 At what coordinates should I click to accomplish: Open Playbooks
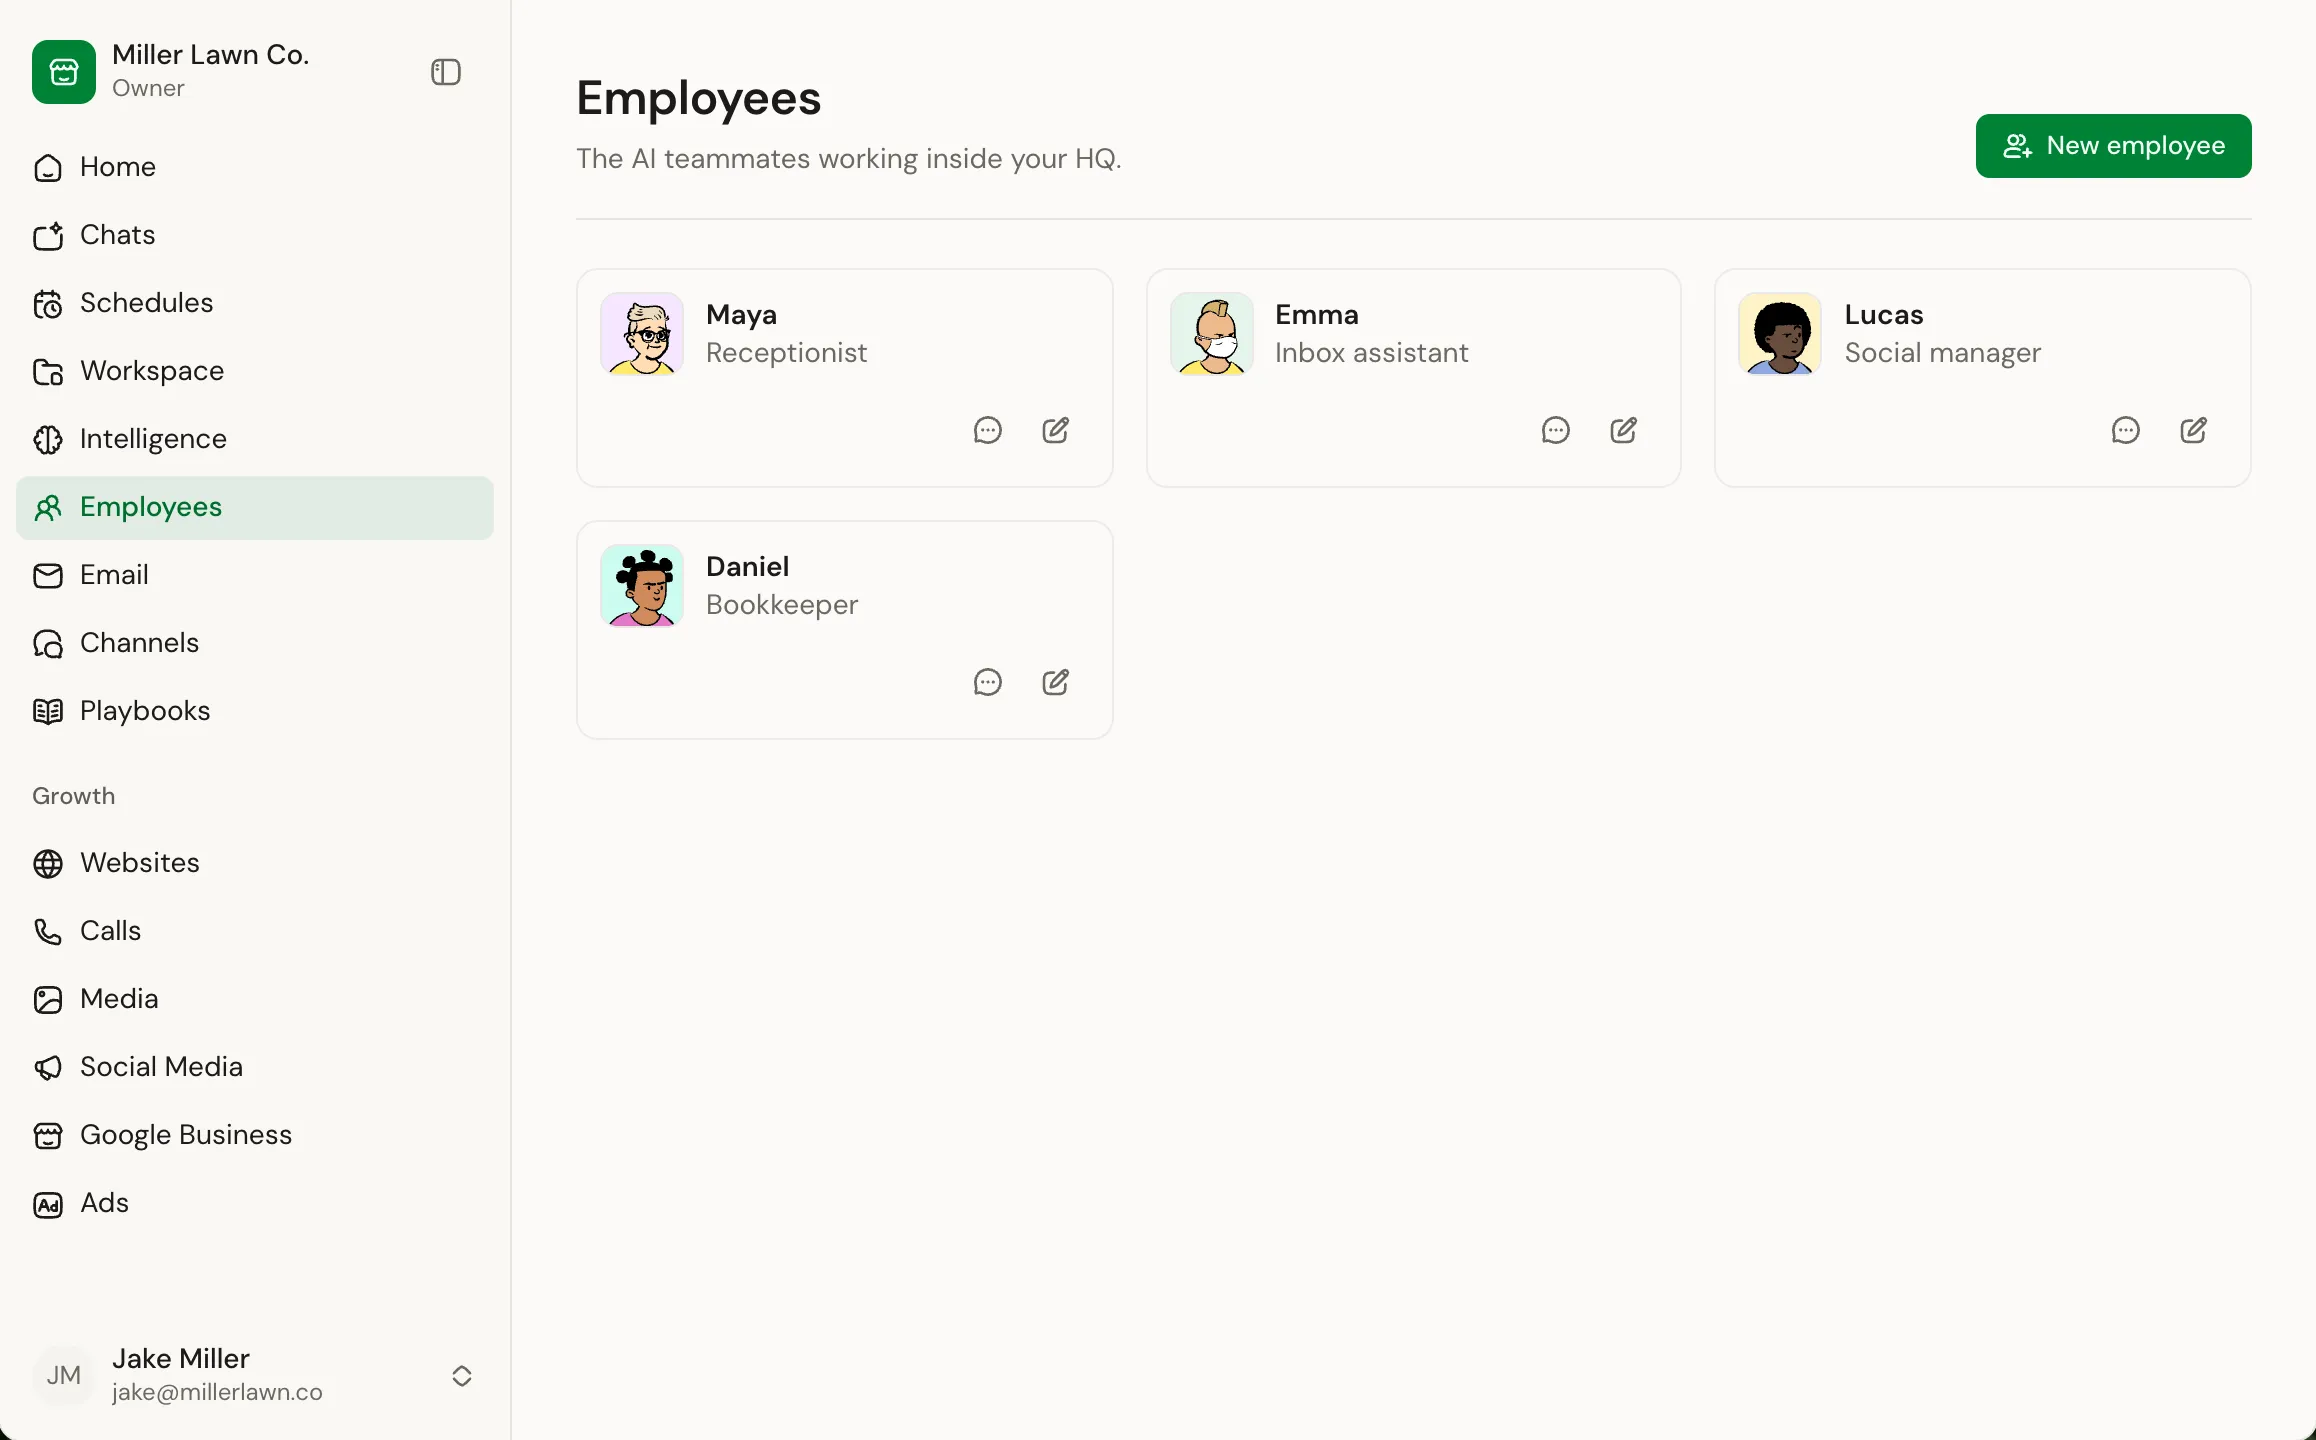point(255,711)
